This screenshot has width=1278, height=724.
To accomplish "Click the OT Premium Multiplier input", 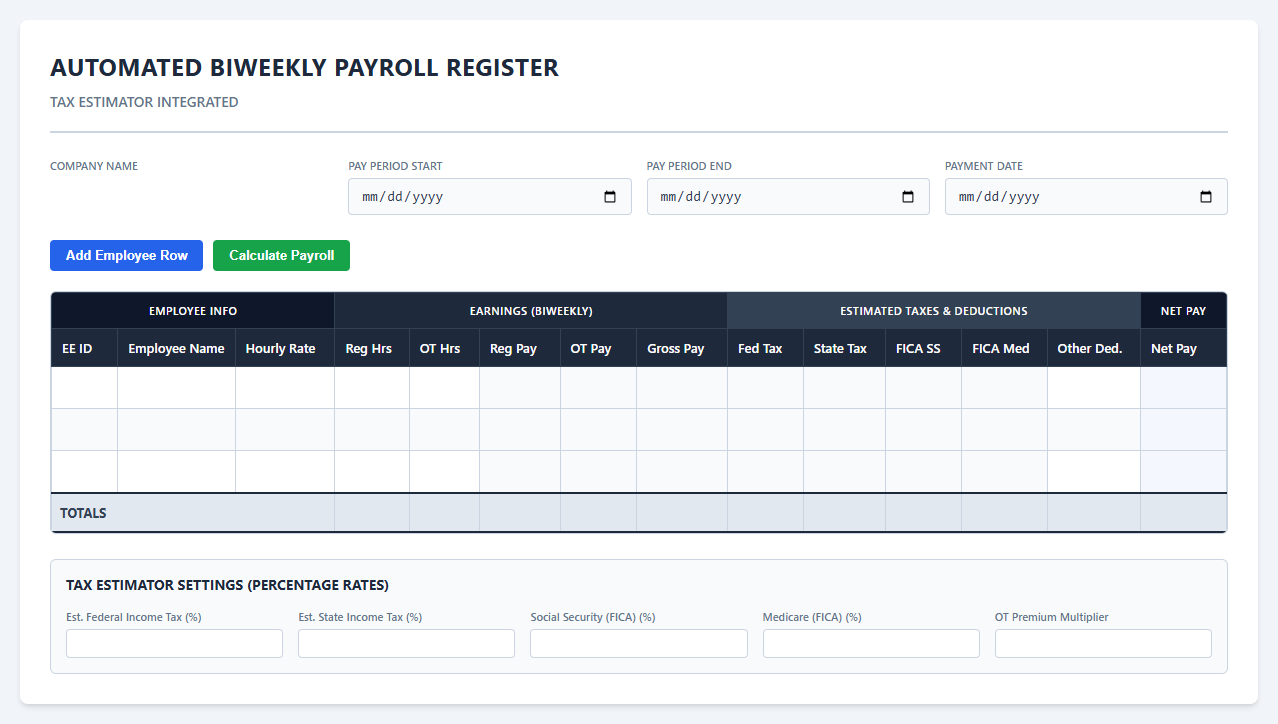I will [1103, 643].
